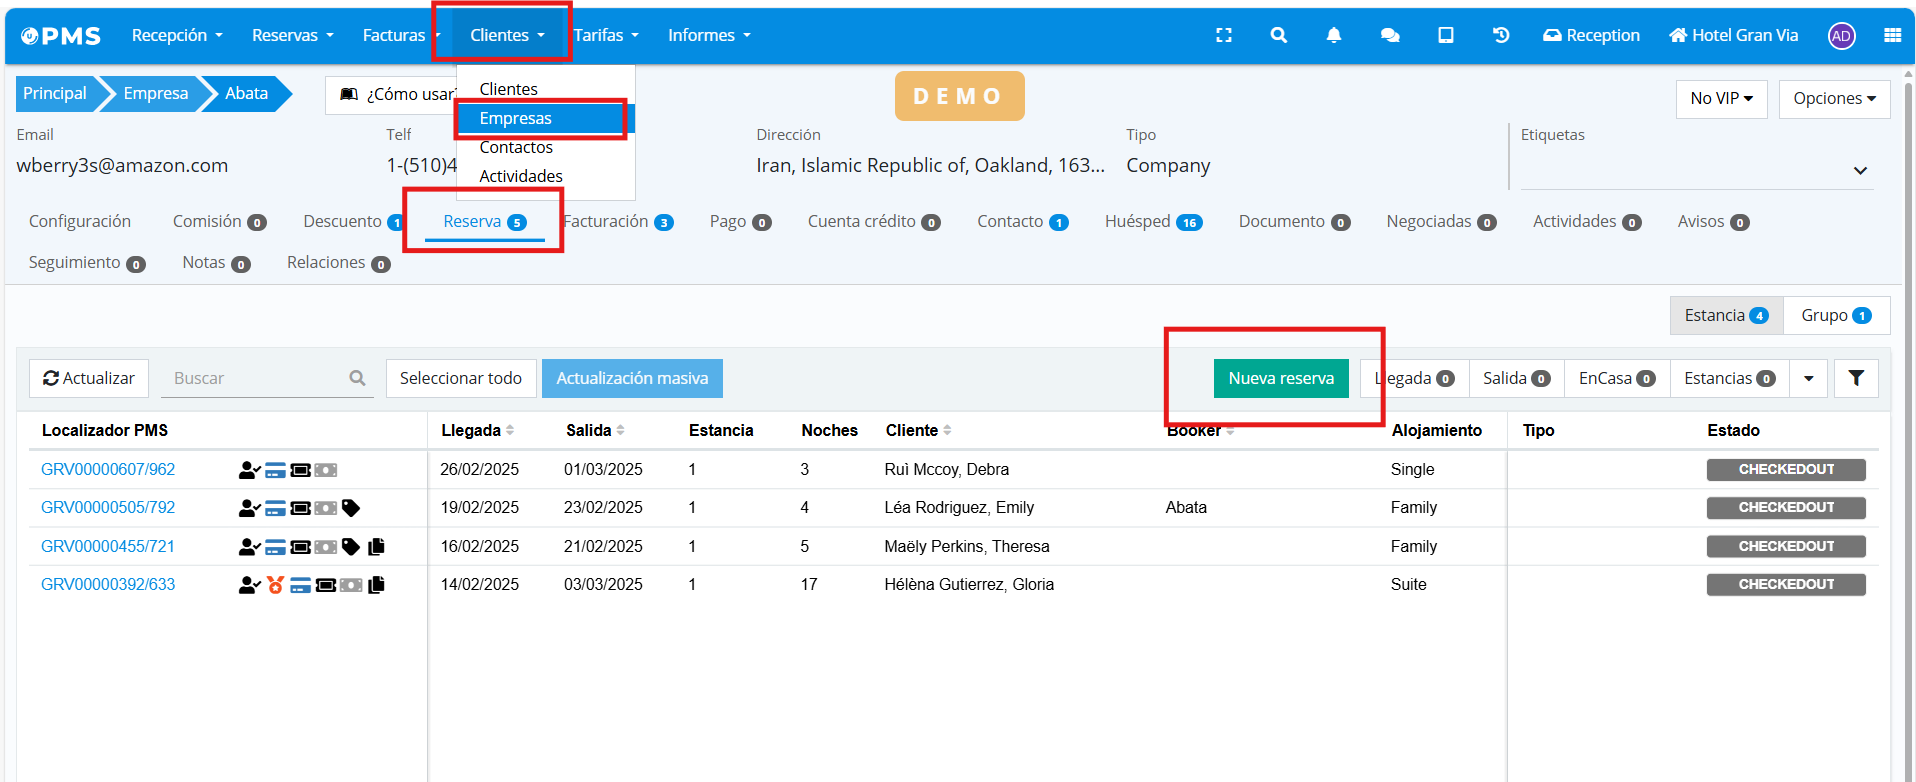1916x782 pixels.
Task: Open the notifications bell icon
Action: point(1333,35)
